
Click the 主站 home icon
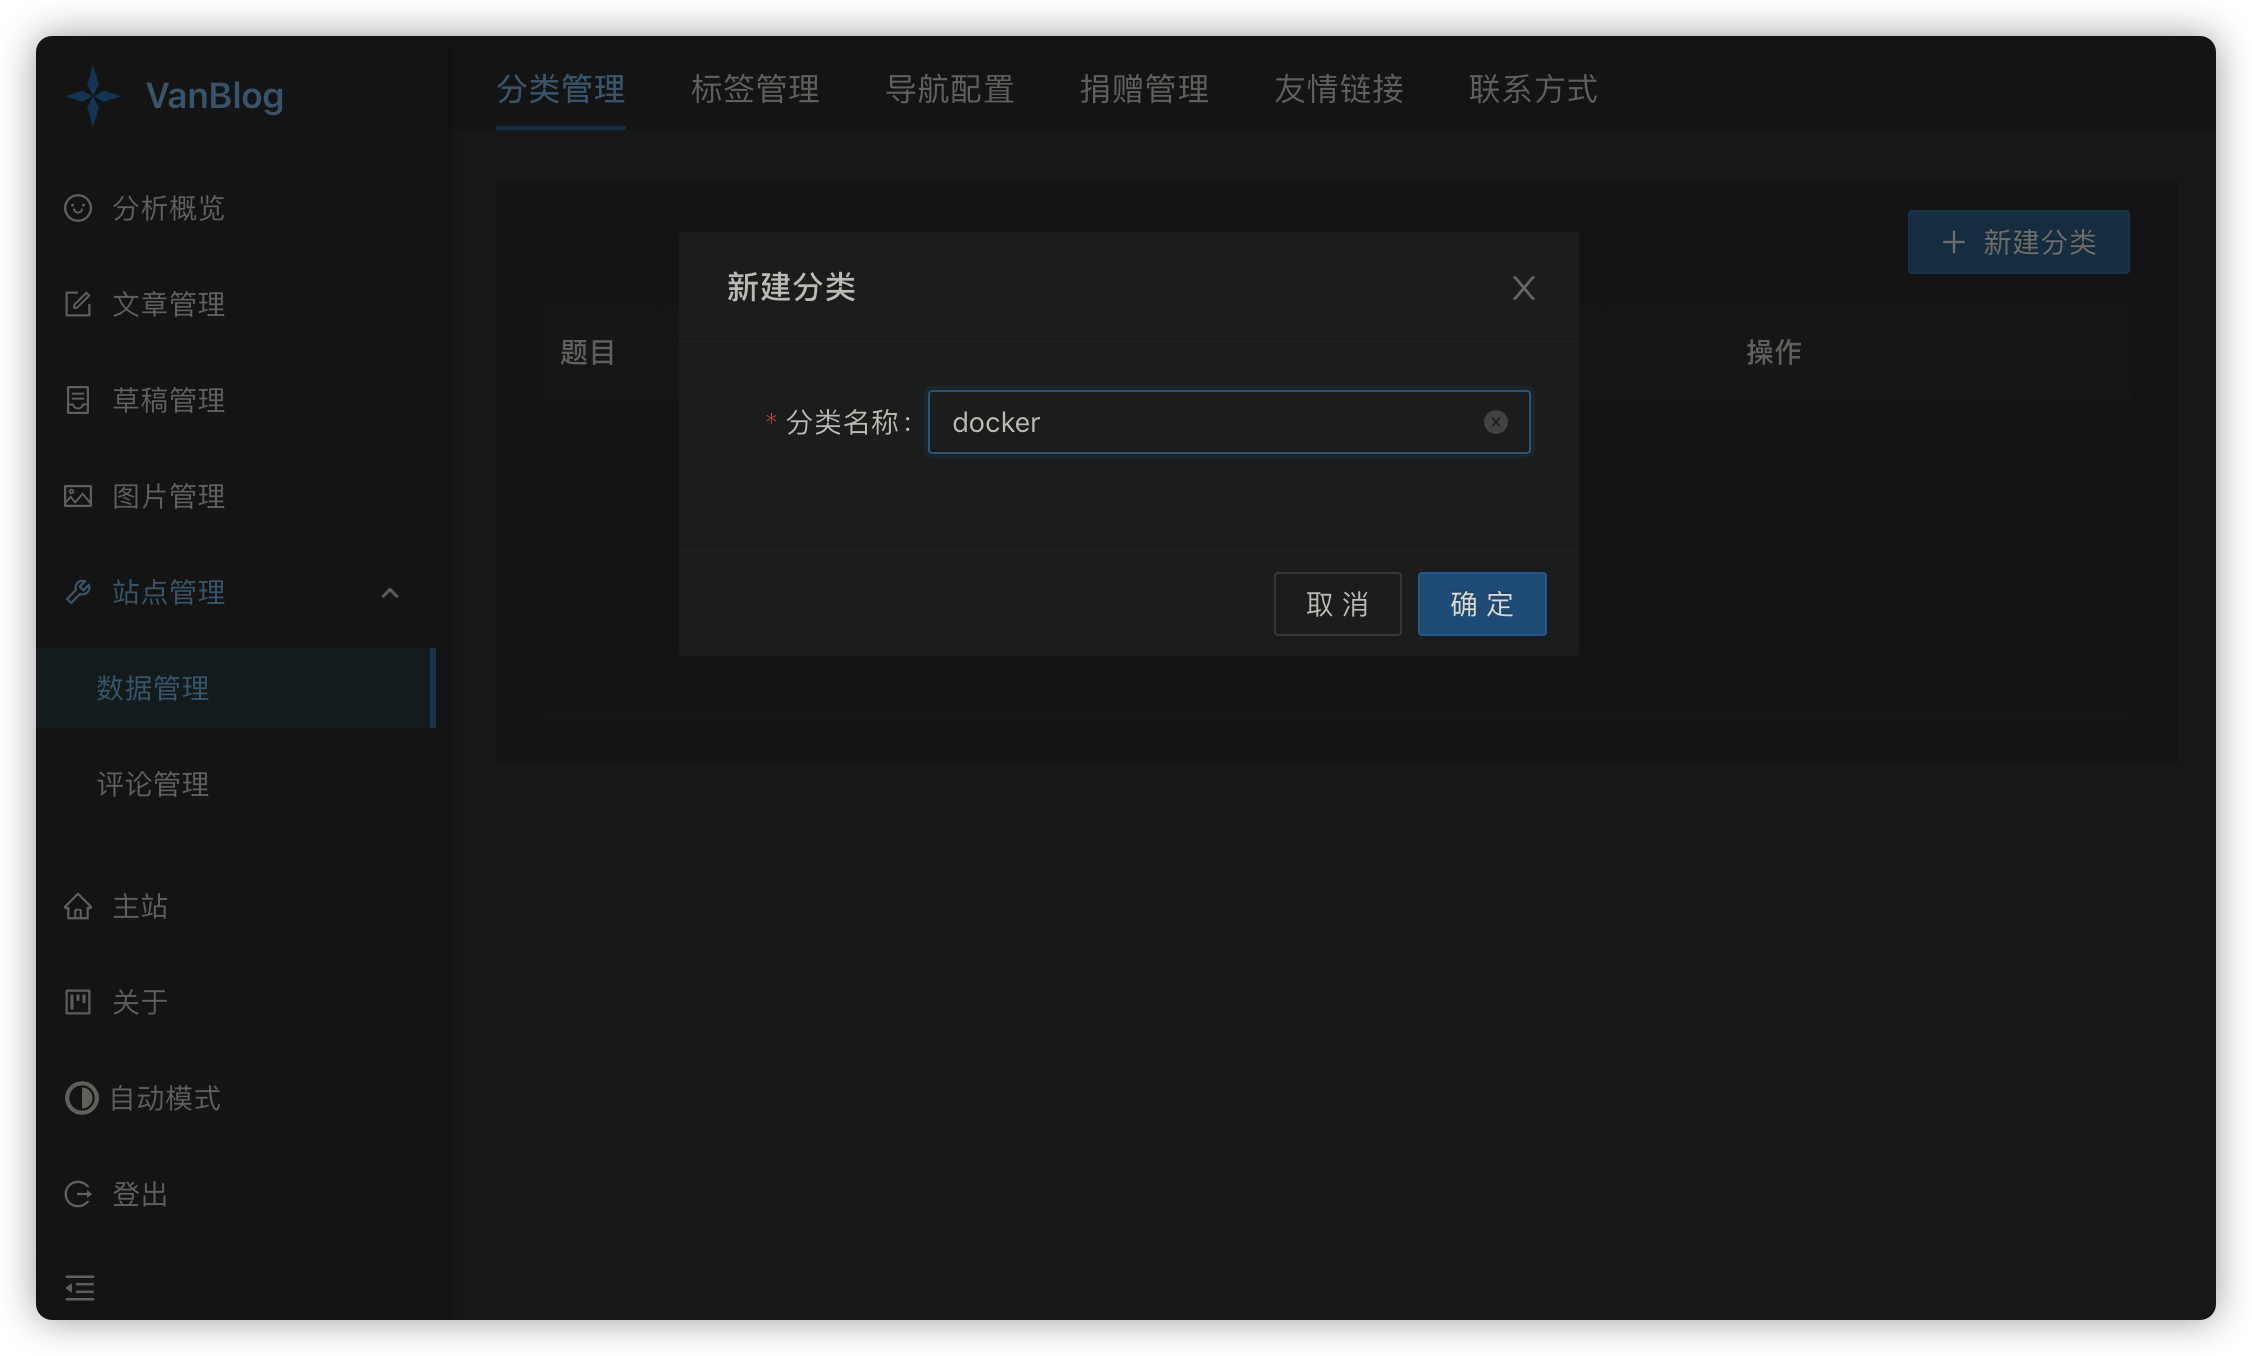click(78, 906)
